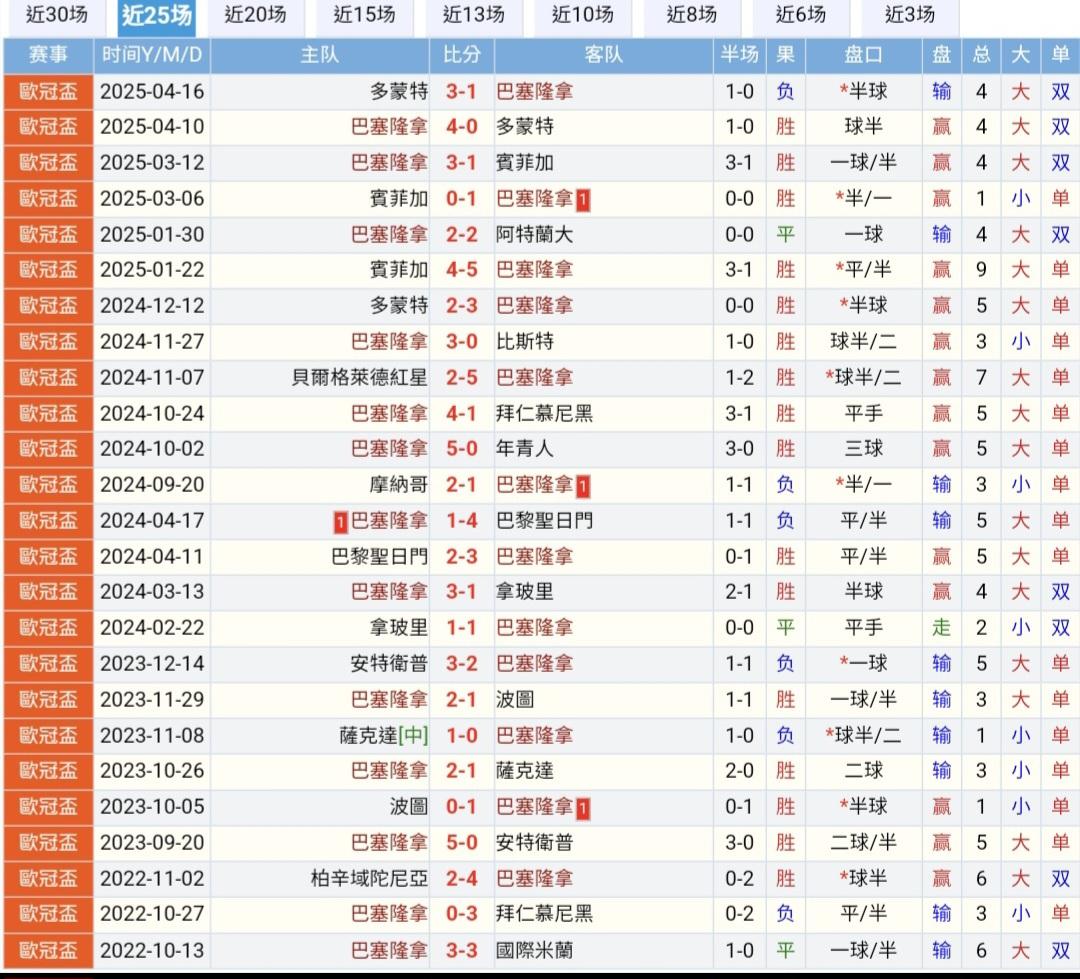Click home team 摩納哥
The width and height of the screenshot is (1080, 979).
(399, 484)
